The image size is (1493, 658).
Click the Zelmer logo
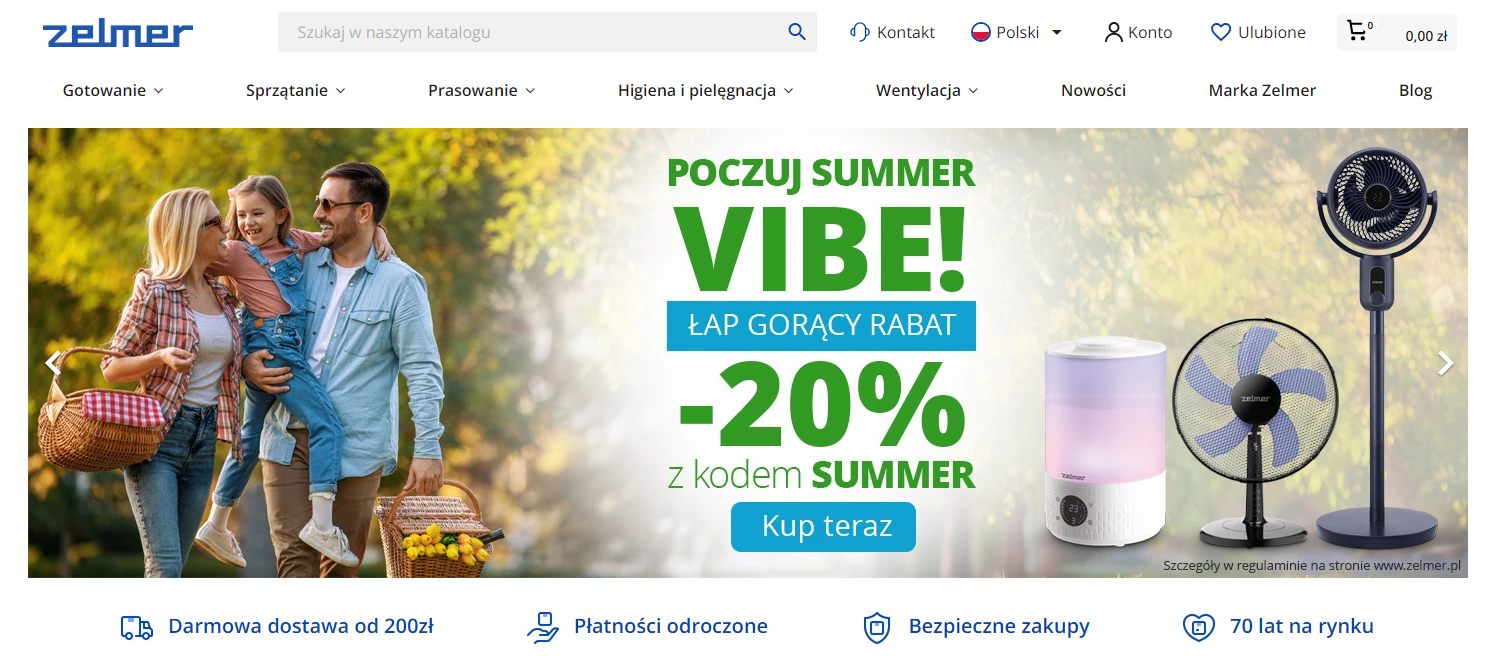pyautogui.click(x=118, y=33)
